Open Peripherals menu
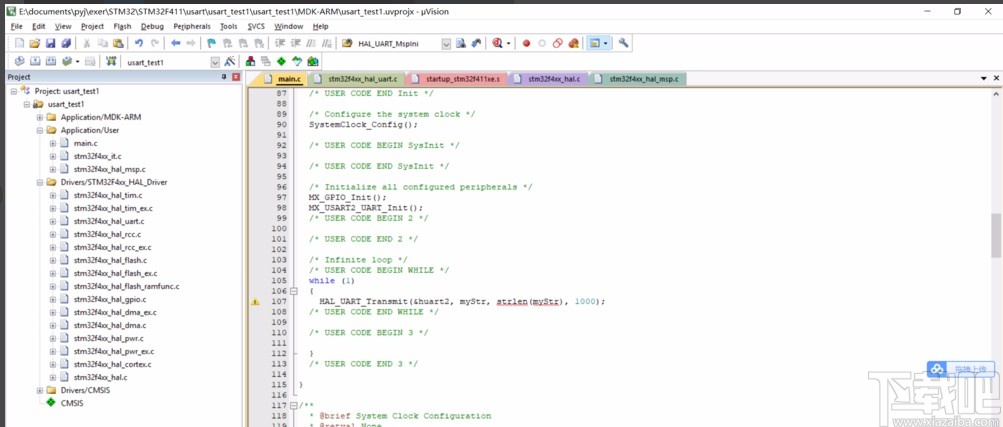The width and height of the screenshot is (1003, 427). tap(192, 26)
